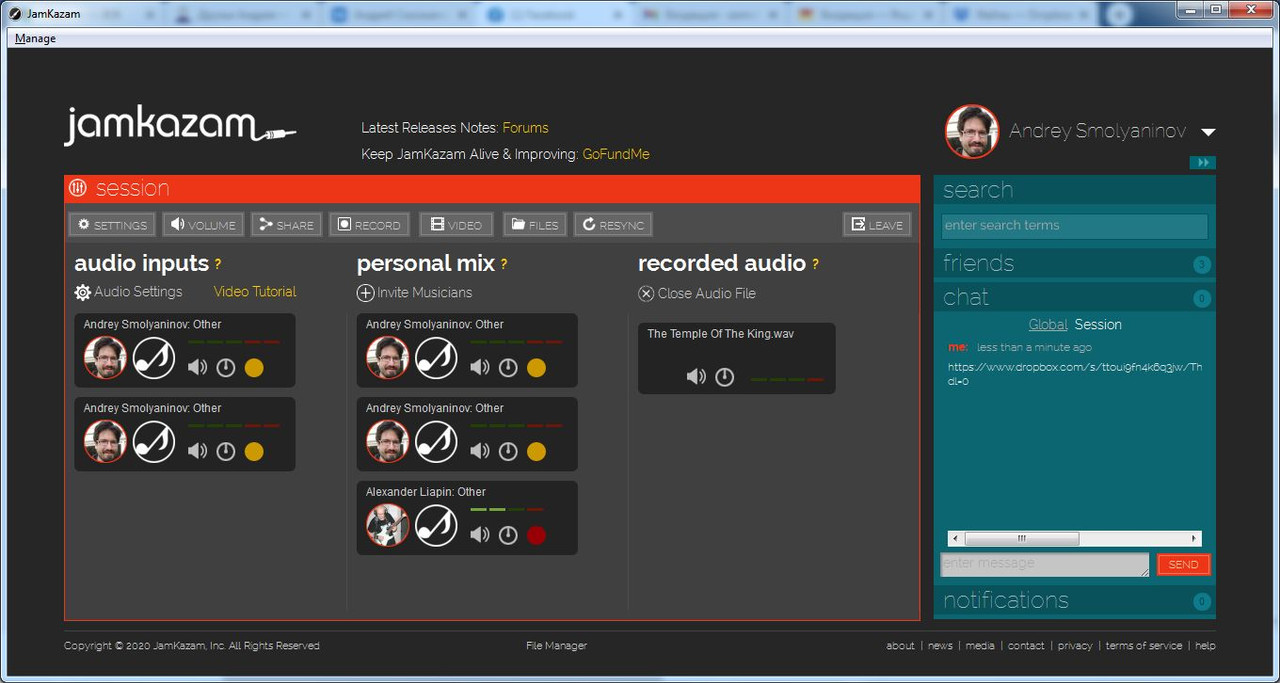Image resolution: width=1280 pixels, height=683 pixels.
Task: Mute the second Andrey track in personal mix
Action: [x=480, y=451]
